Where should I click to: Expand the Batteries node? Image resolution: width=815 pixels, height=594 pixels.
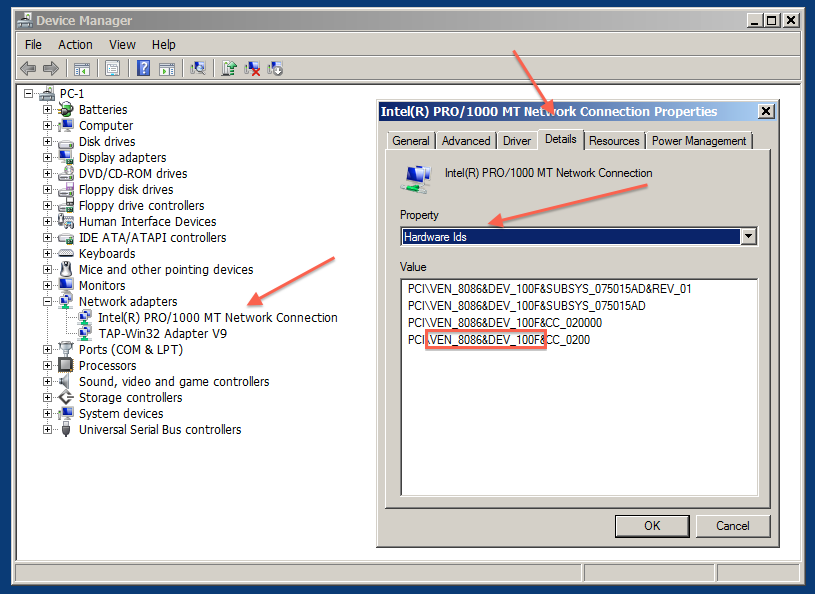[x=47, y=110]
